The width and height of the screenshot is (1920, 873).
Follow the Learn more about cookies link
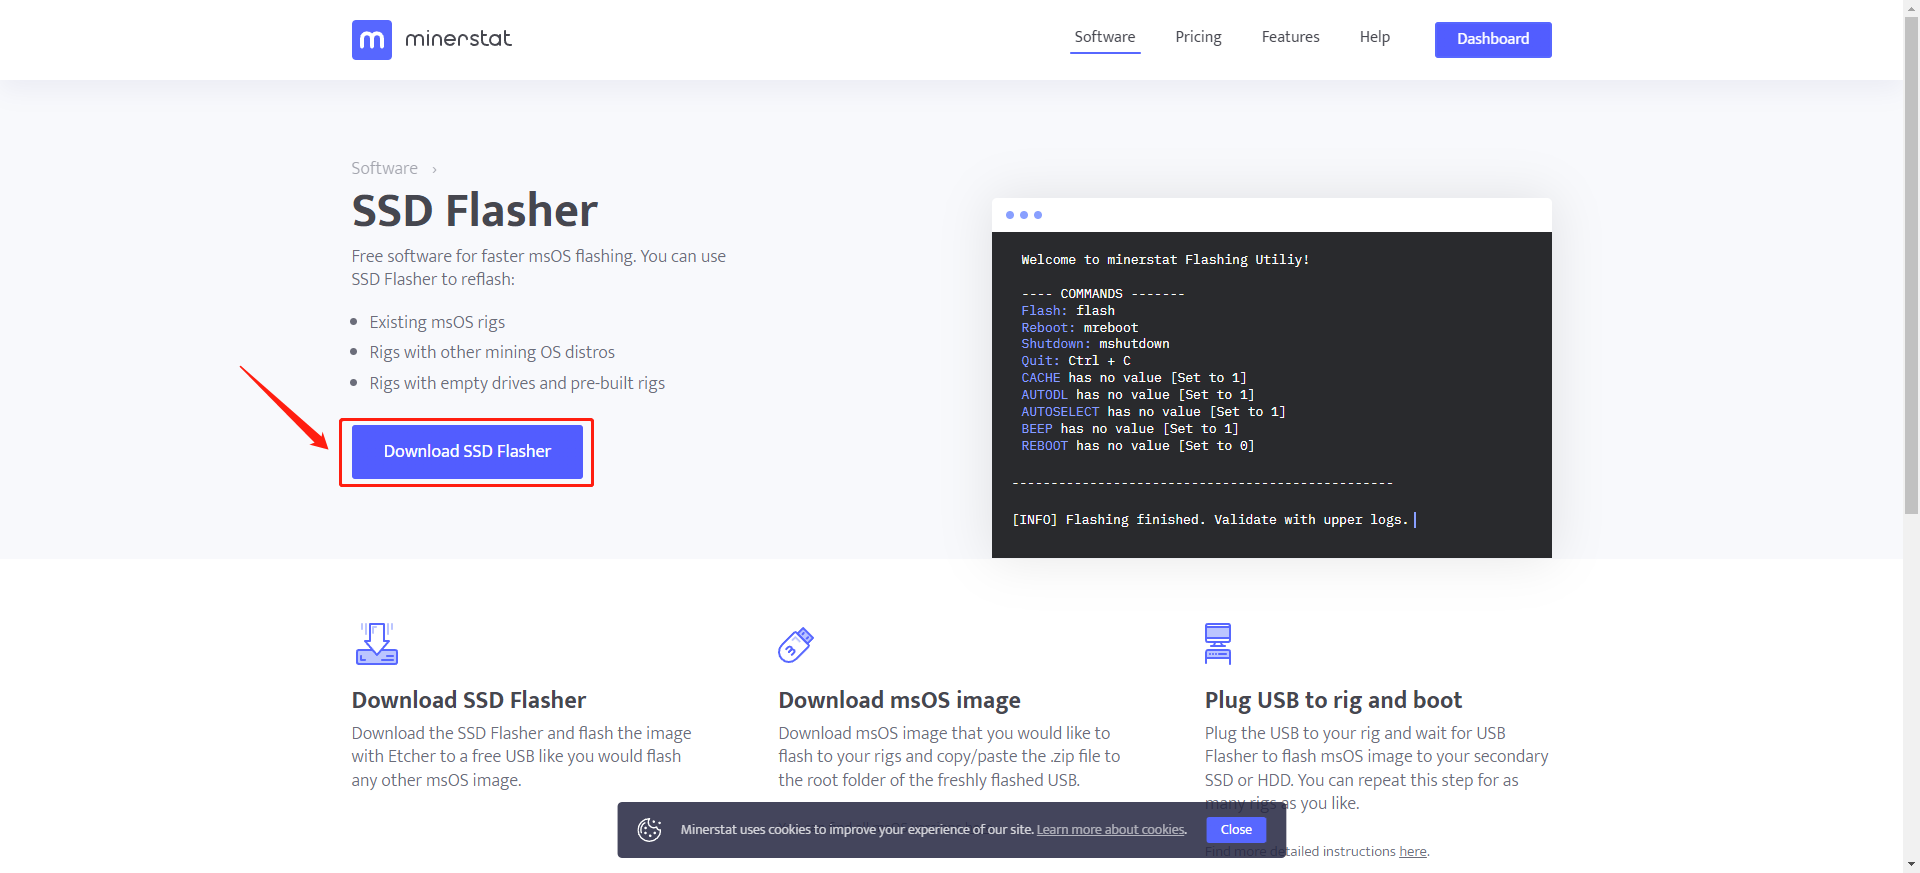pyautogui.click(x=1111, y=830)
